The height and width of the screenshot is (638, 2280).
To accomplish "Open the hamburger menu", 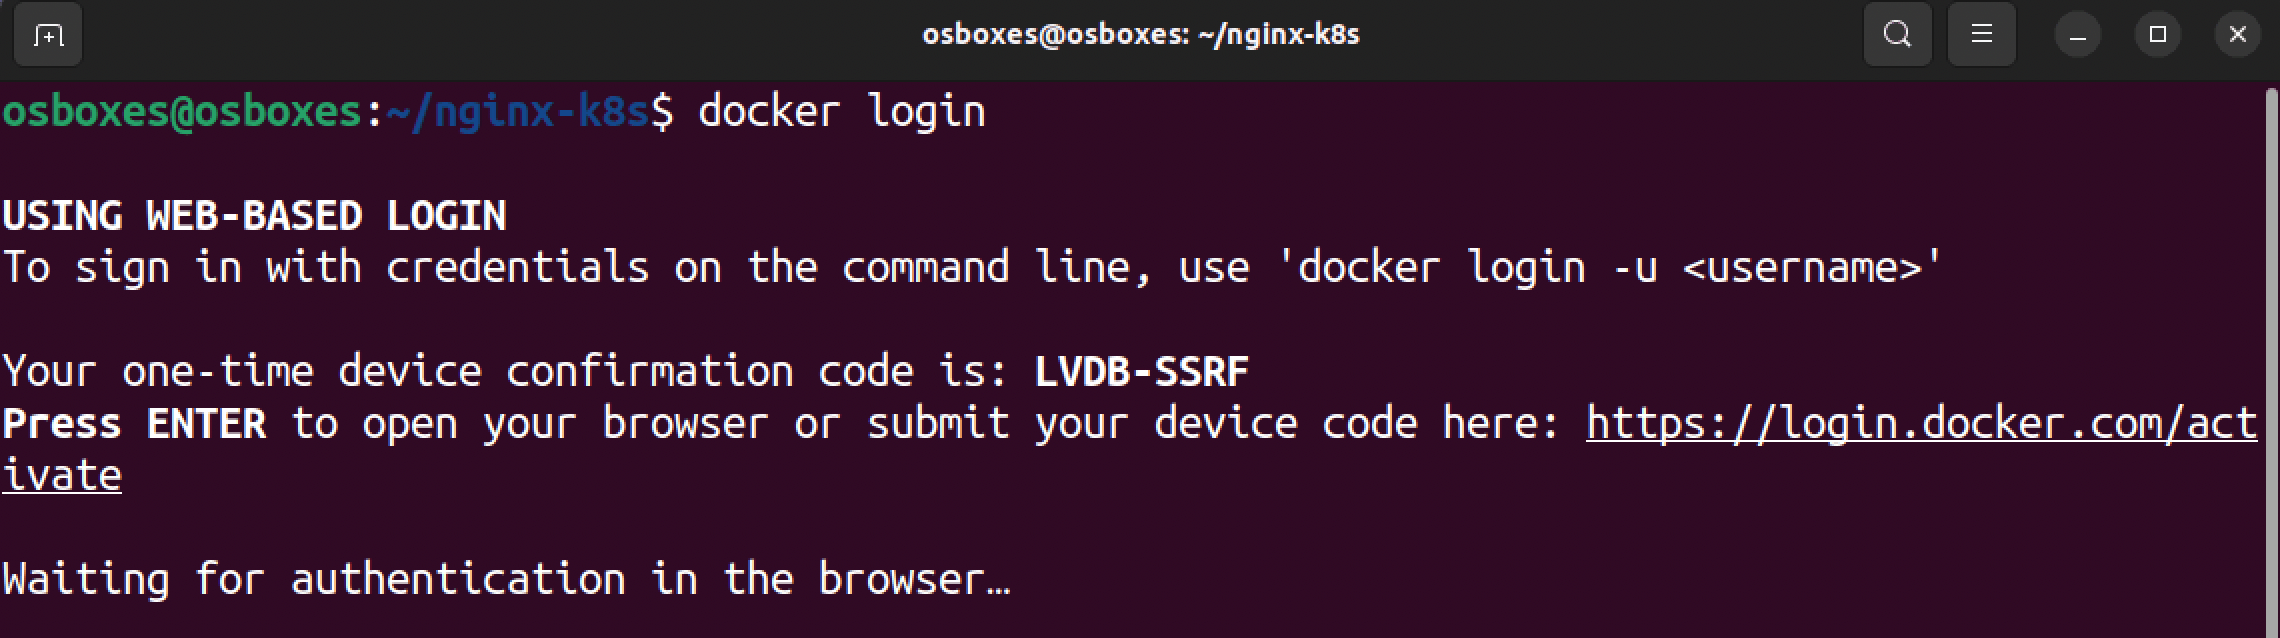I will click(1981, 36).
